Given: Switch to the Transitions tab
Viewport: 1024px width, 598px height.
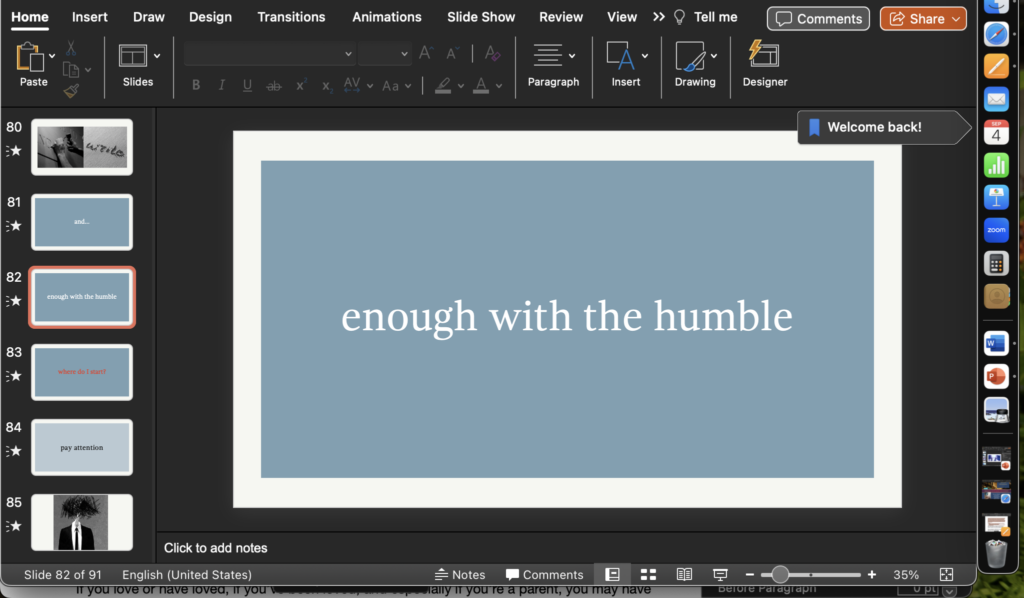Looking at the screenshot, I should (291, 17).
